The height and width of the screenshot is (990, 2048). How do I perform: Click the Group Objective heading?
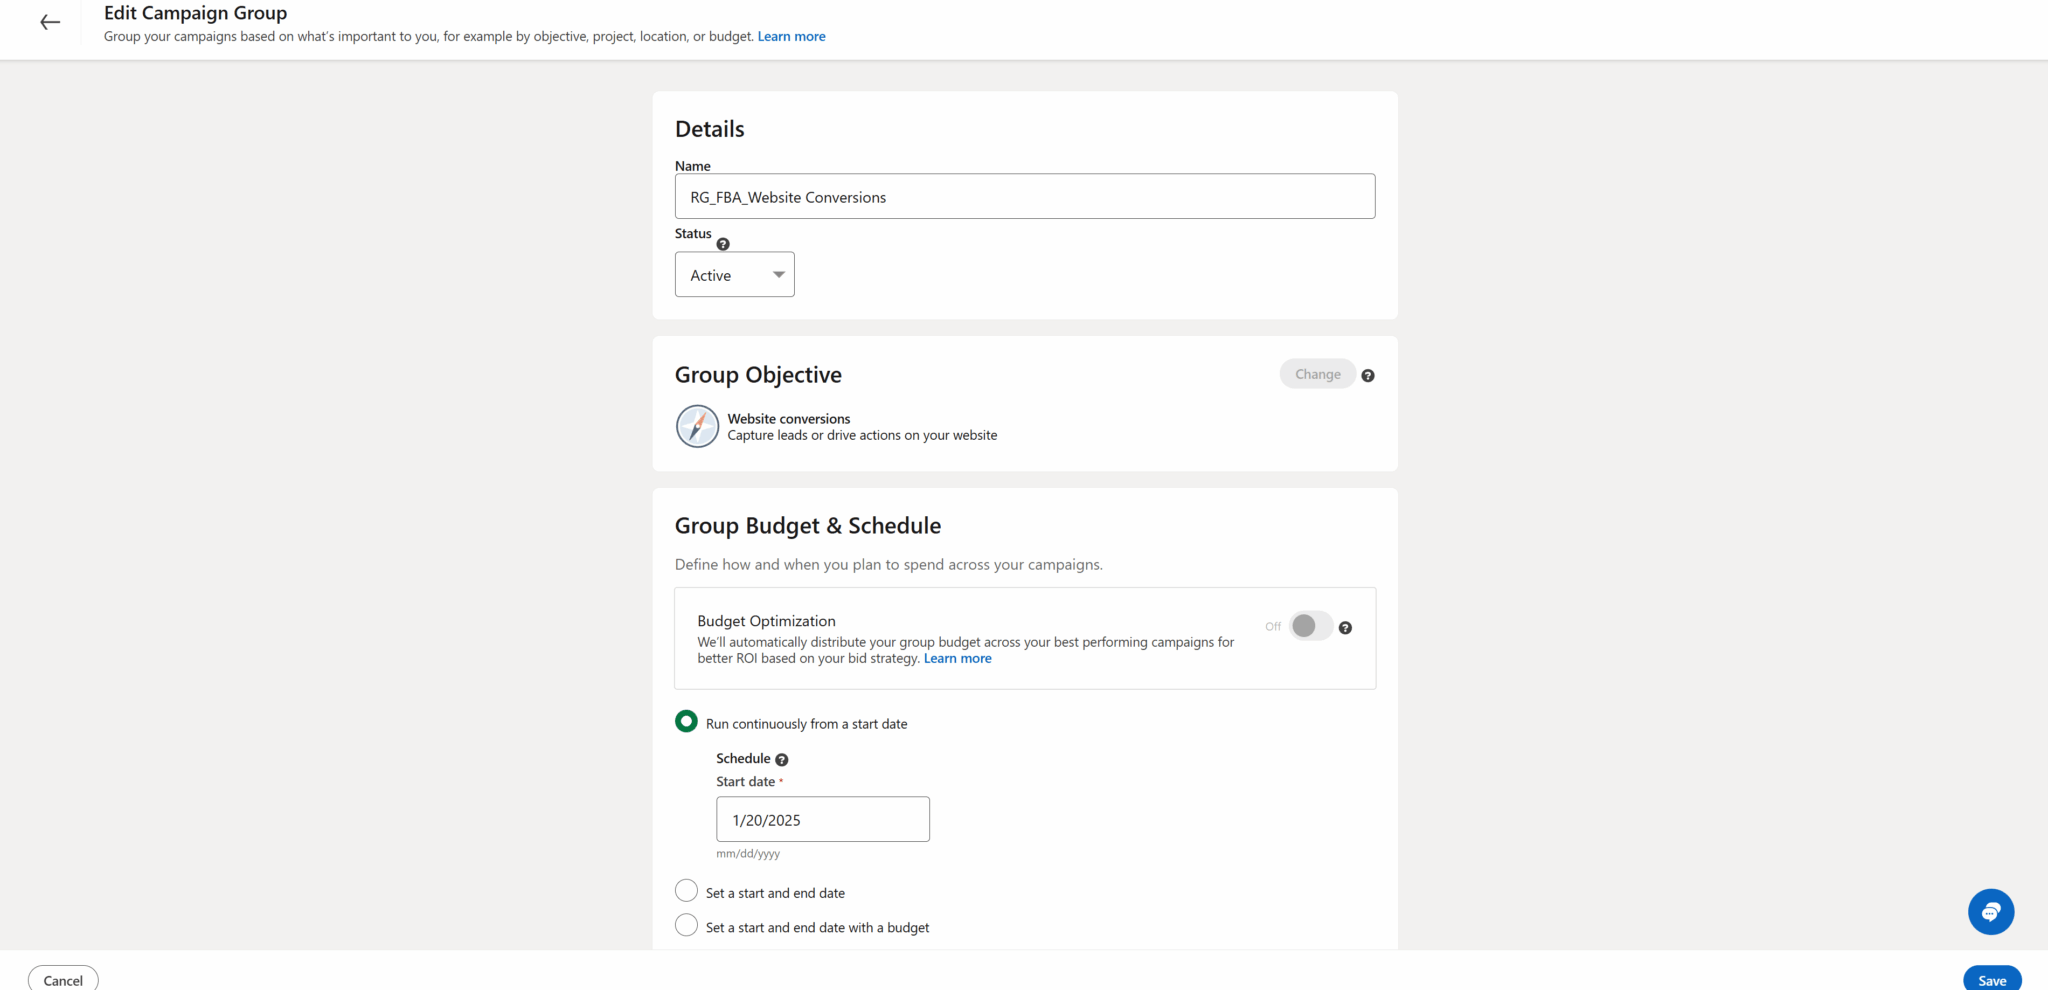tap(758, 375)
